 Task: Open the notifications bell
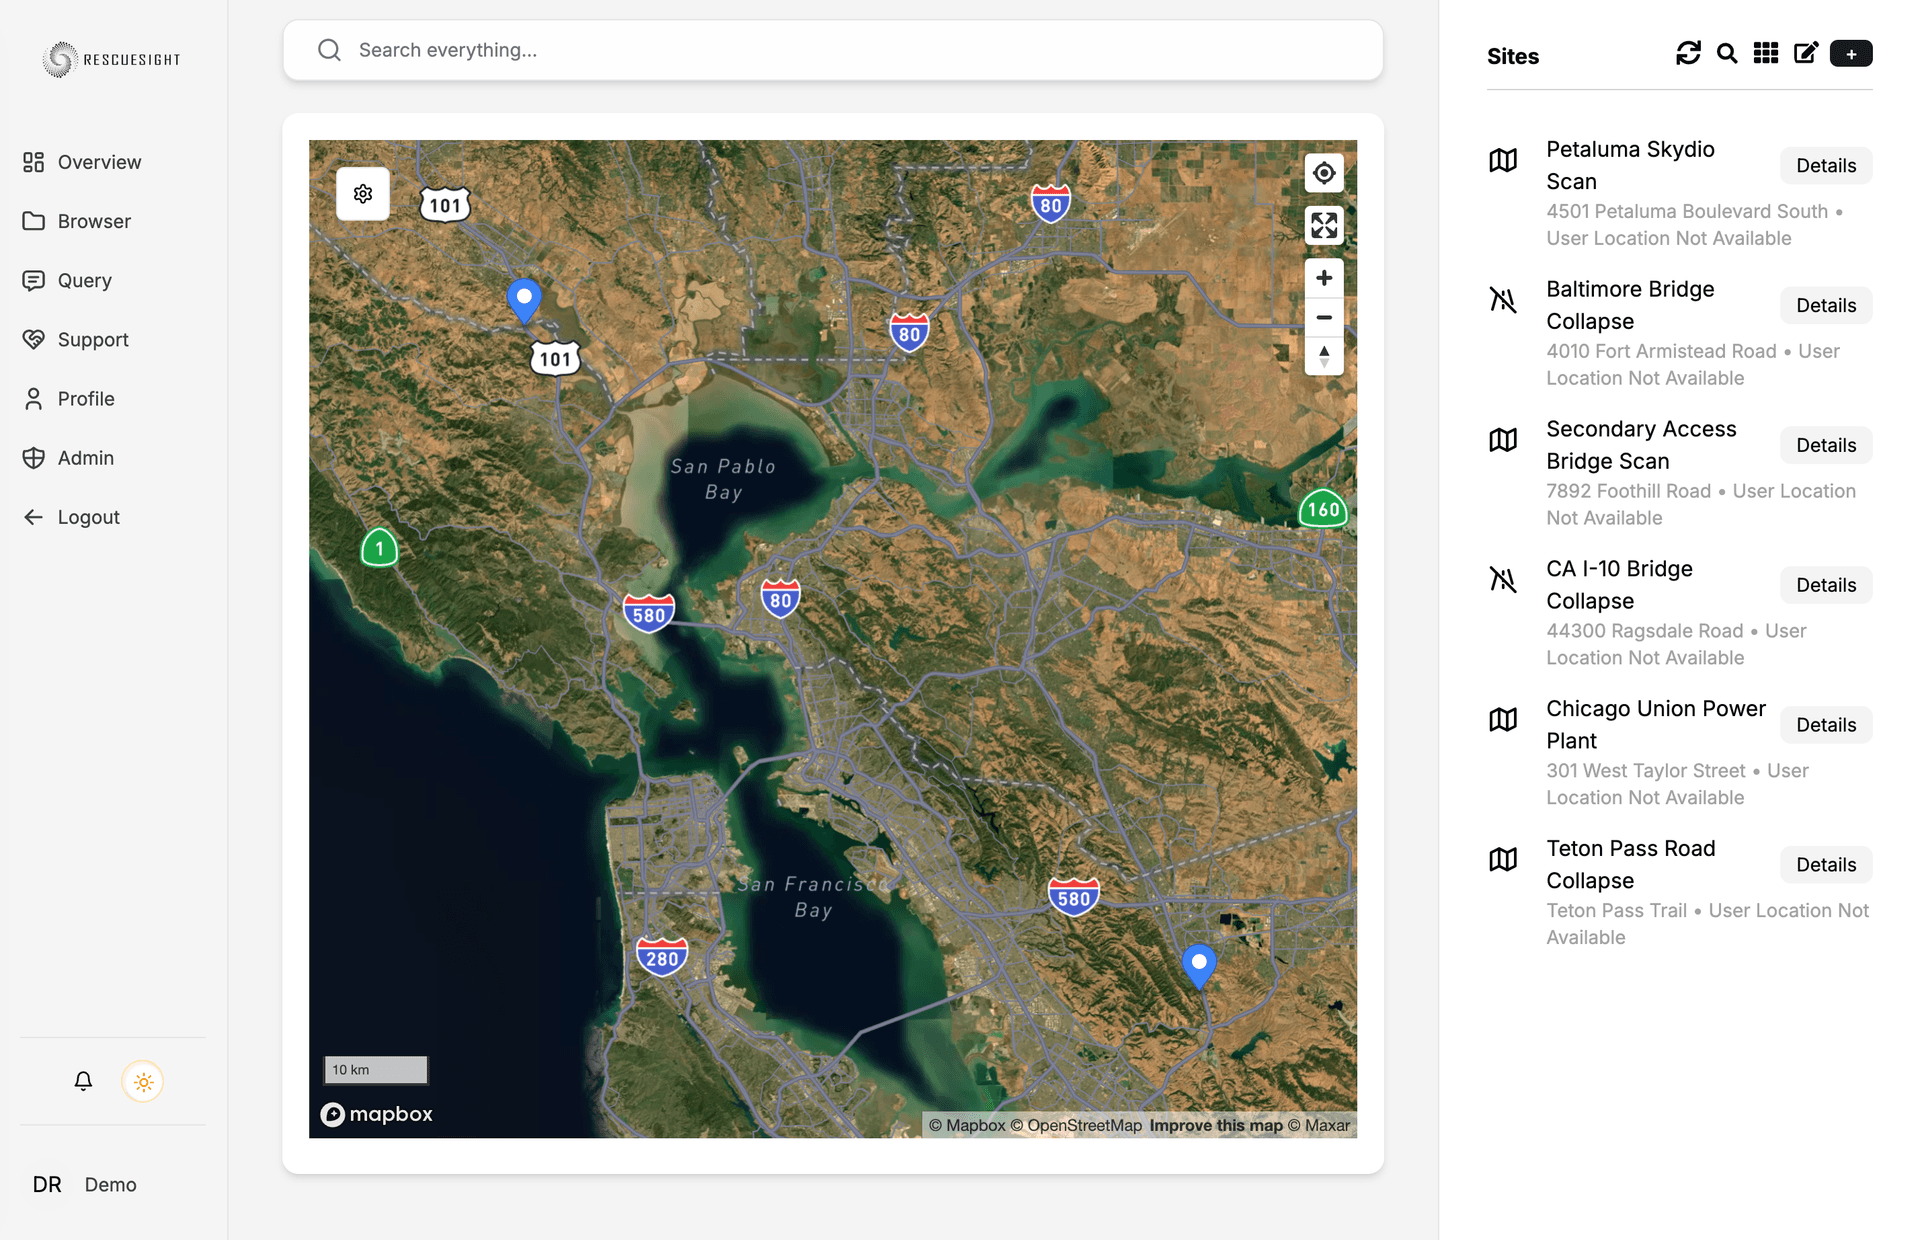(x=83, y=1081)
